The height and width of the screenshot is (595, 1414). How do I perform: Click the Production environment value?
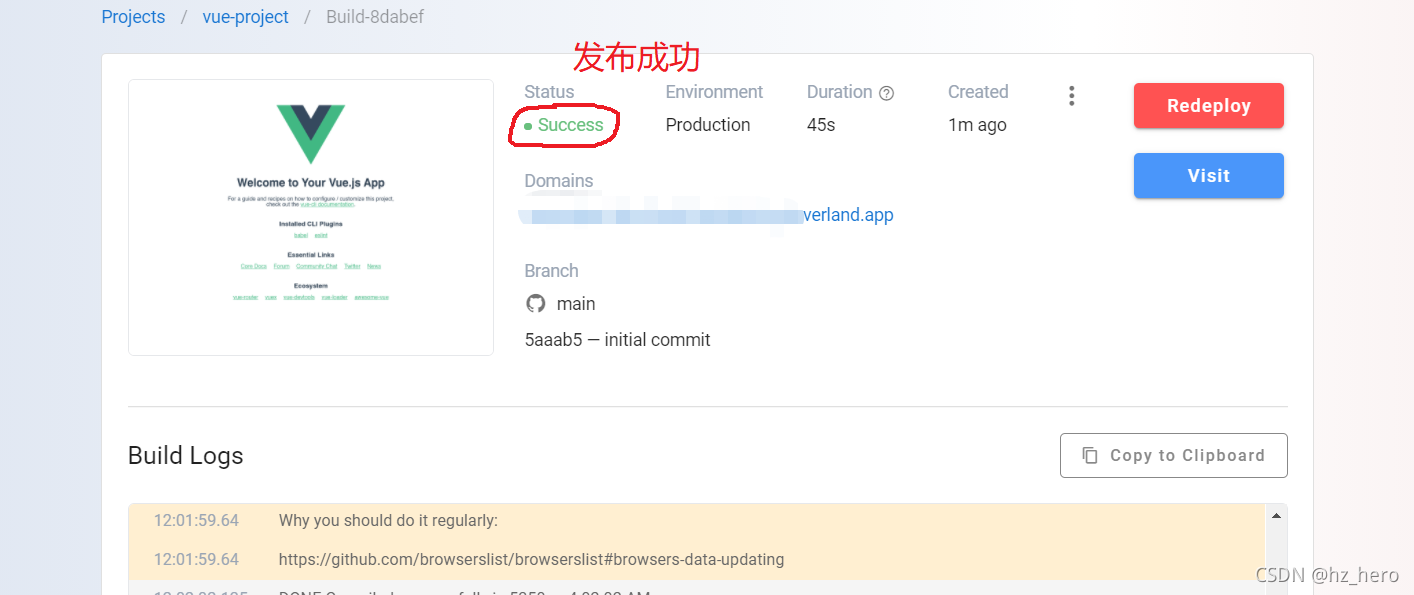(x=708, y=125)
